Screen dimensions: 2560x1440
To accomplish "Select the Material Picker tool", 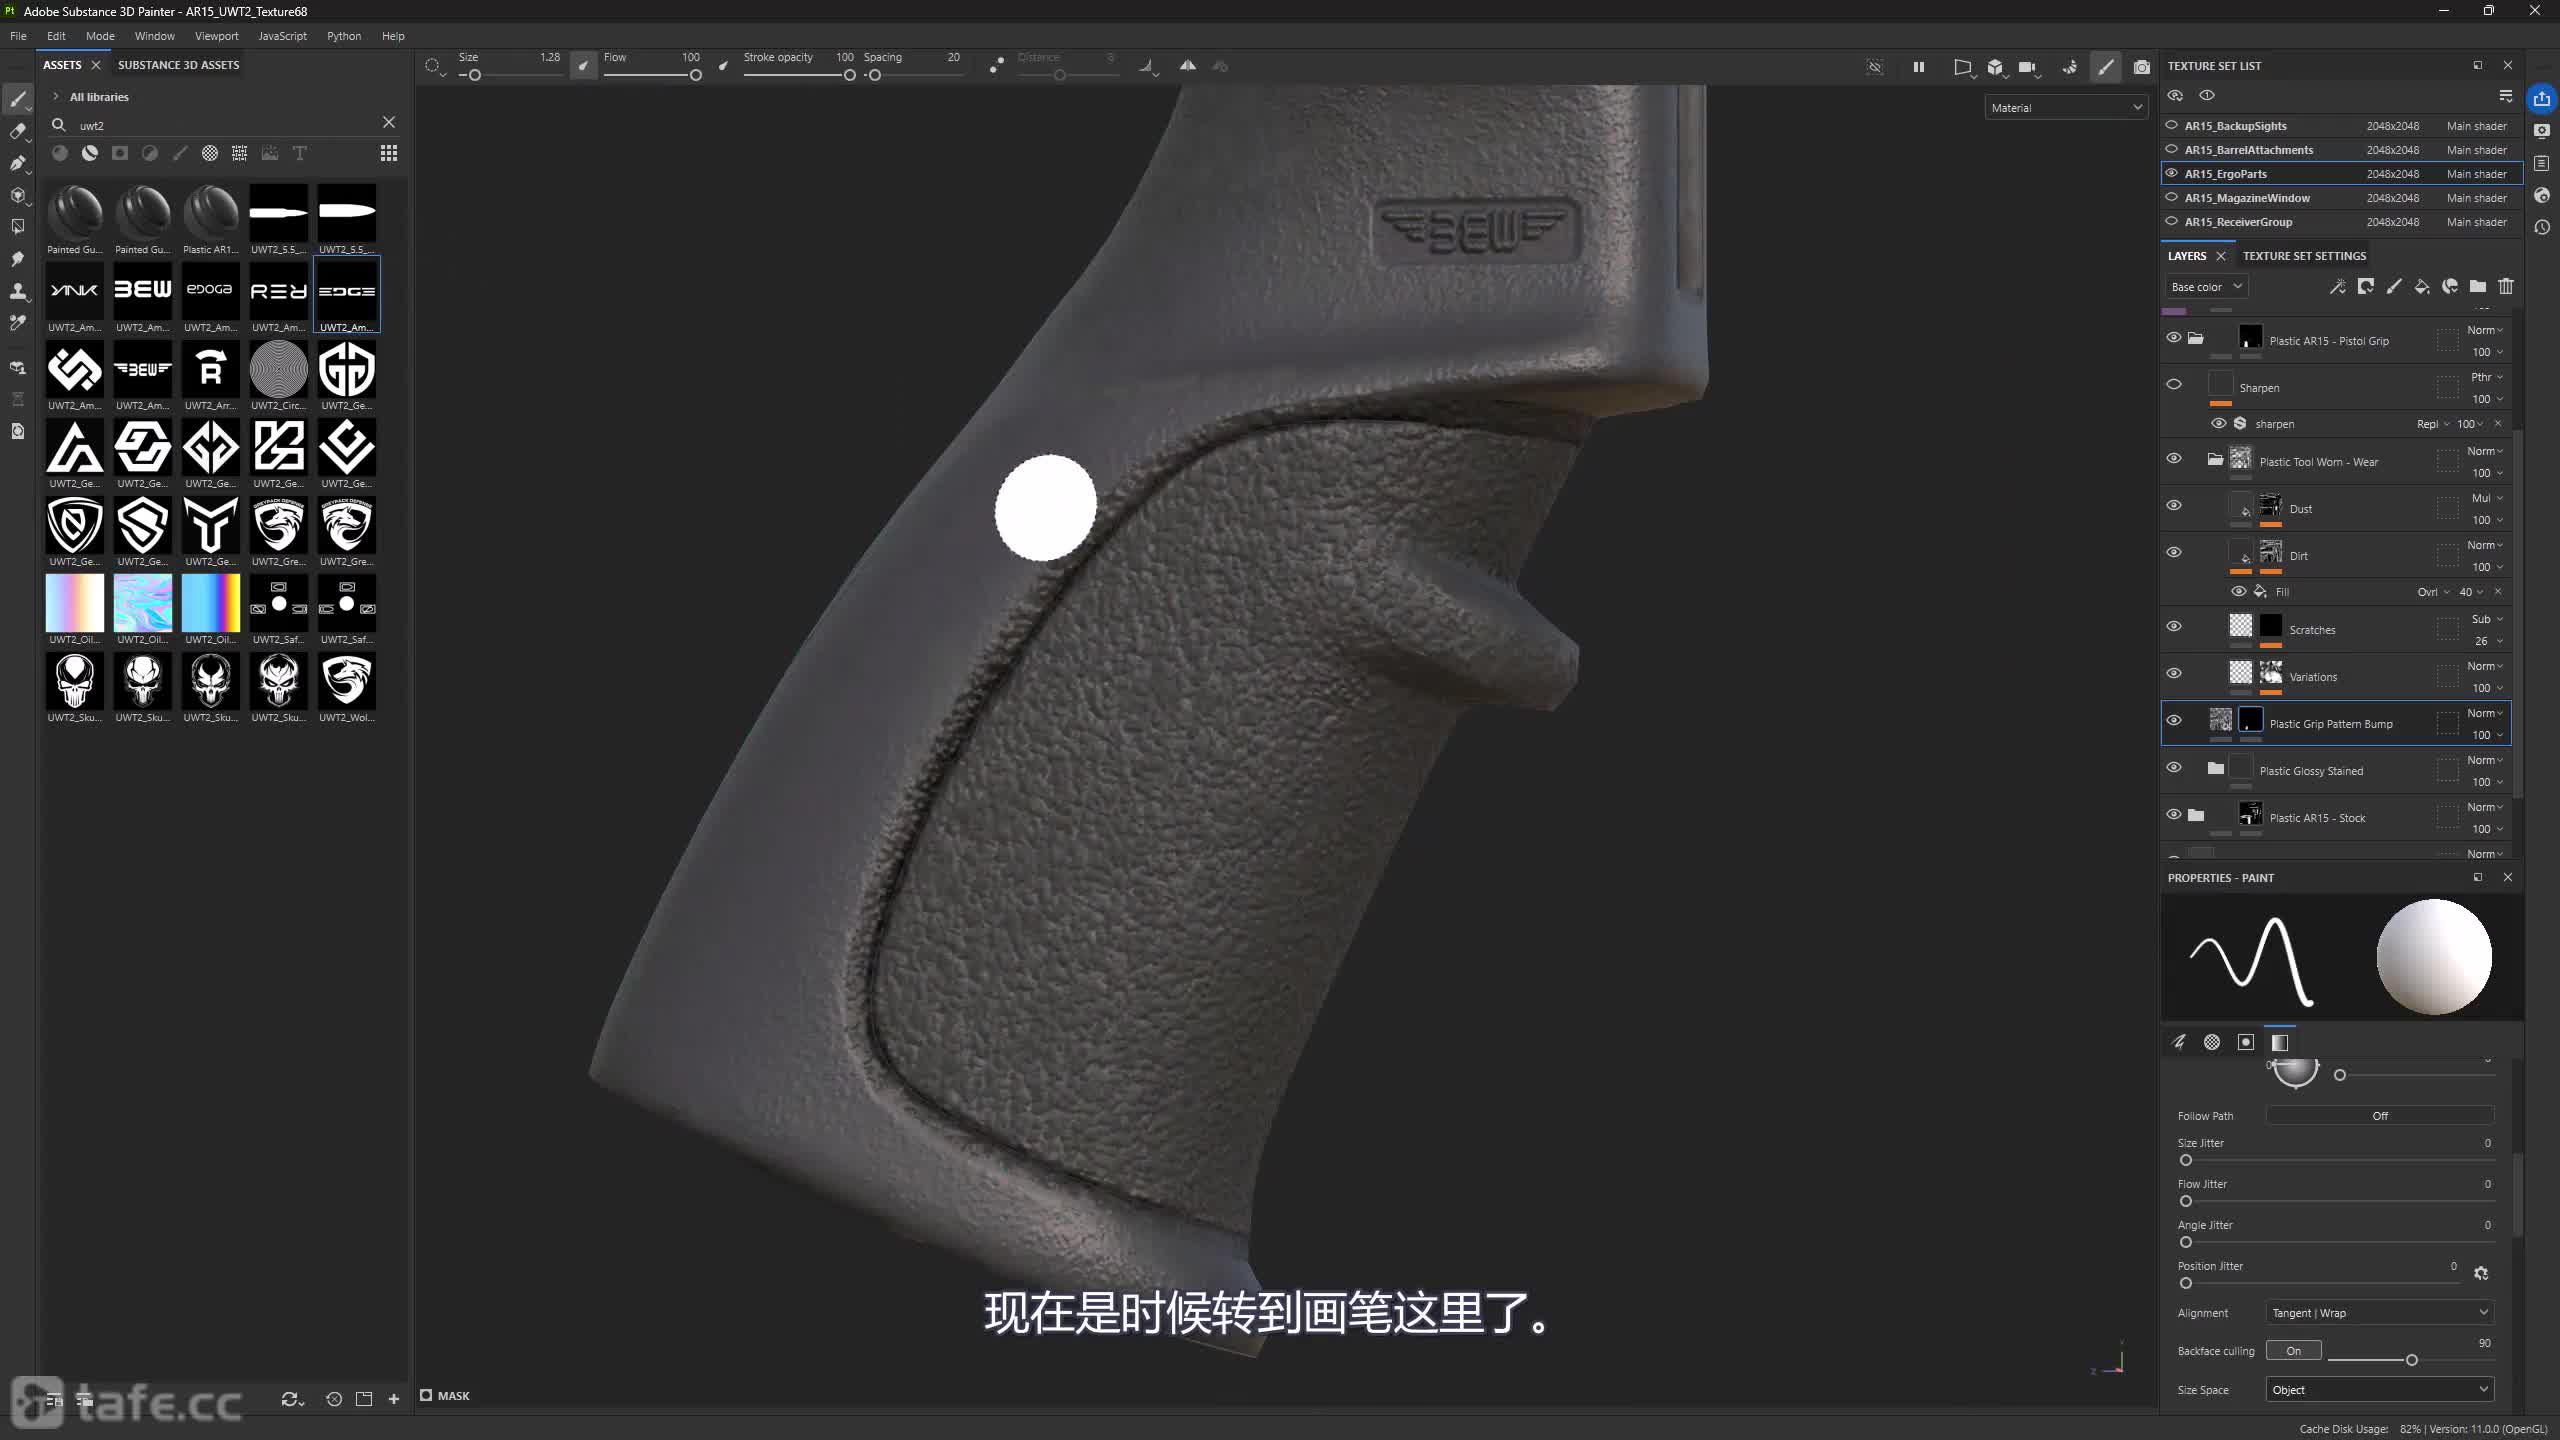I will click(x=18, y=323).
